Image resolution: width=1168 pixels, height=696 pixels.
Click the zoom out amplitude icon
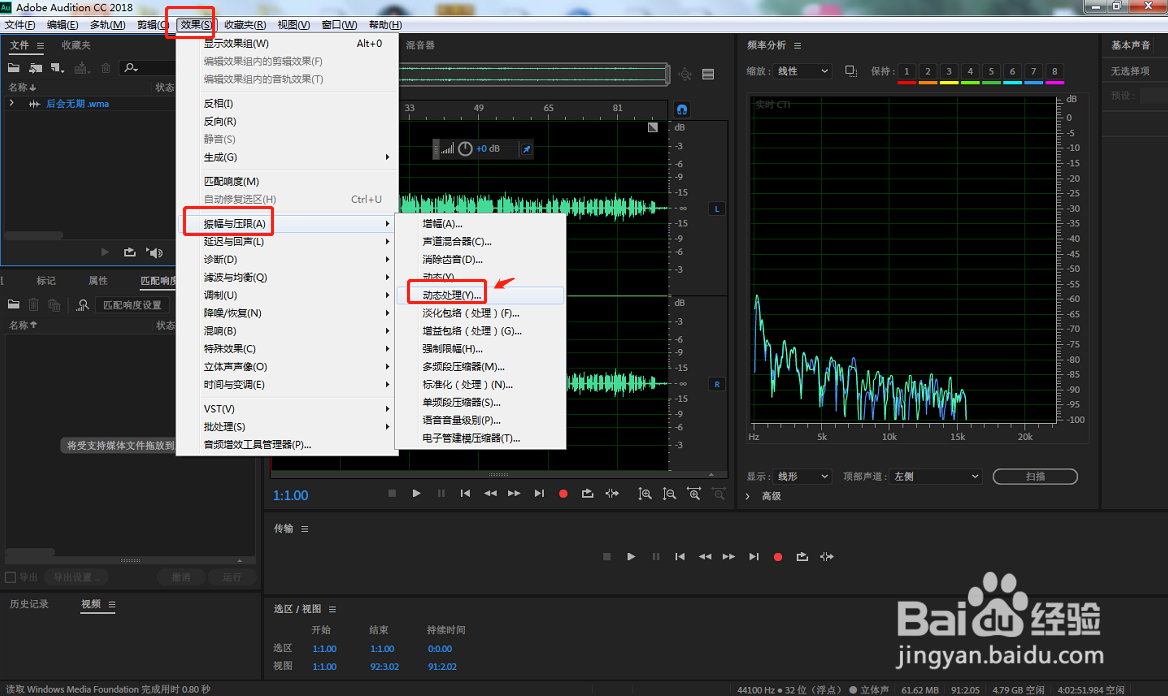[670, 493]
